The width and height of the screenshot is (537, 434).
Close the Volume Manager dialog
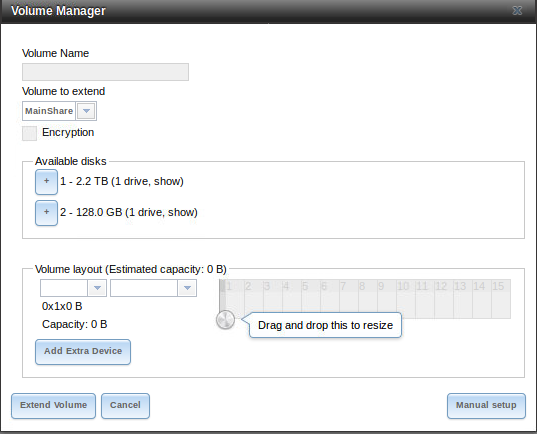[517, 11]
